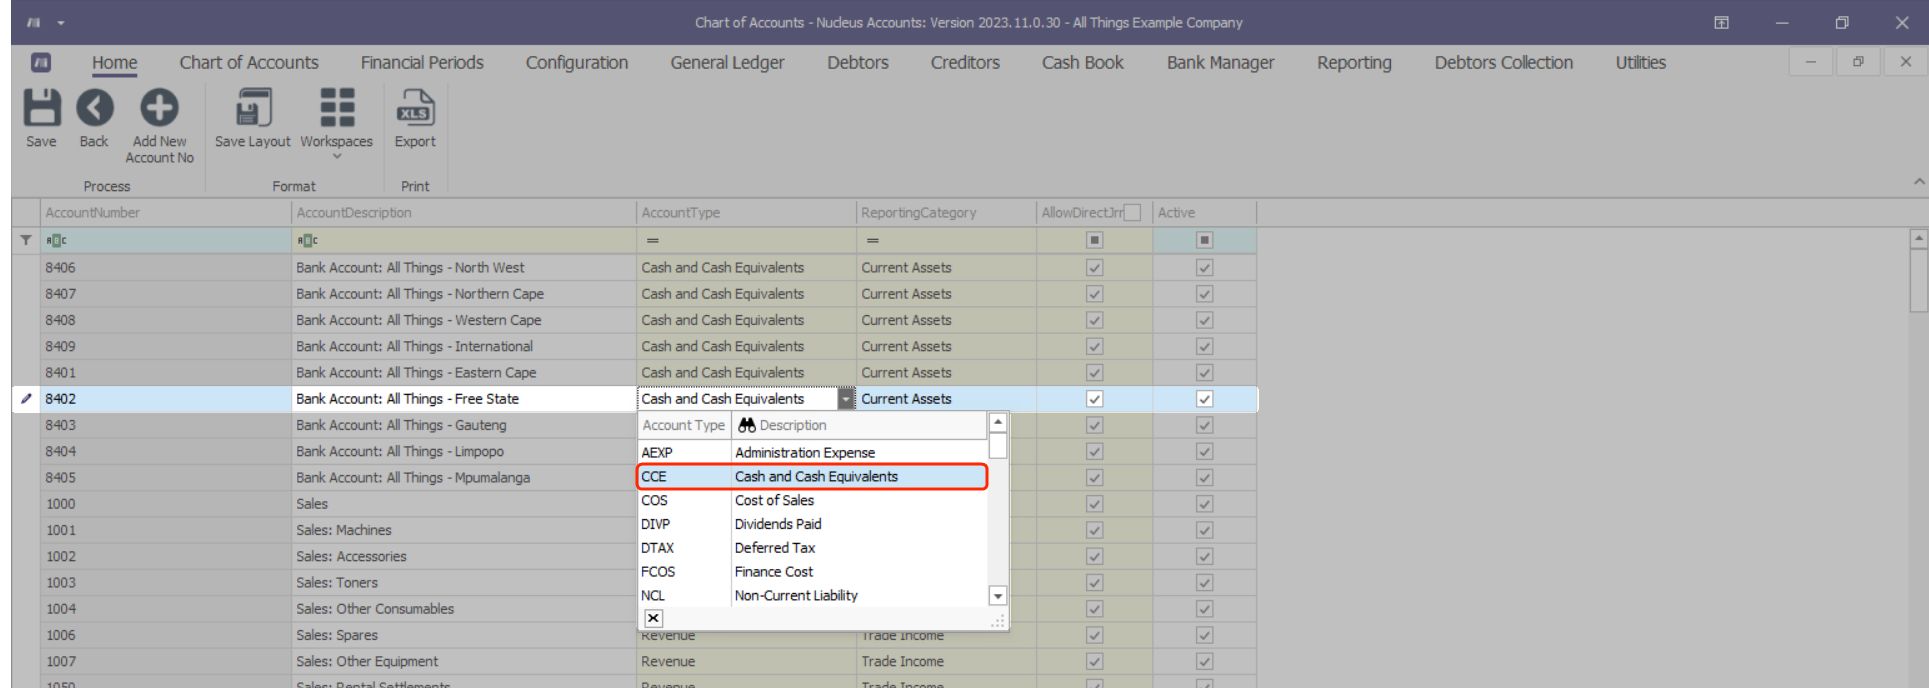1929x688 pixels.
Task: Toggle AllowDirectJrn for account 8407
Action: point(1095,294)
